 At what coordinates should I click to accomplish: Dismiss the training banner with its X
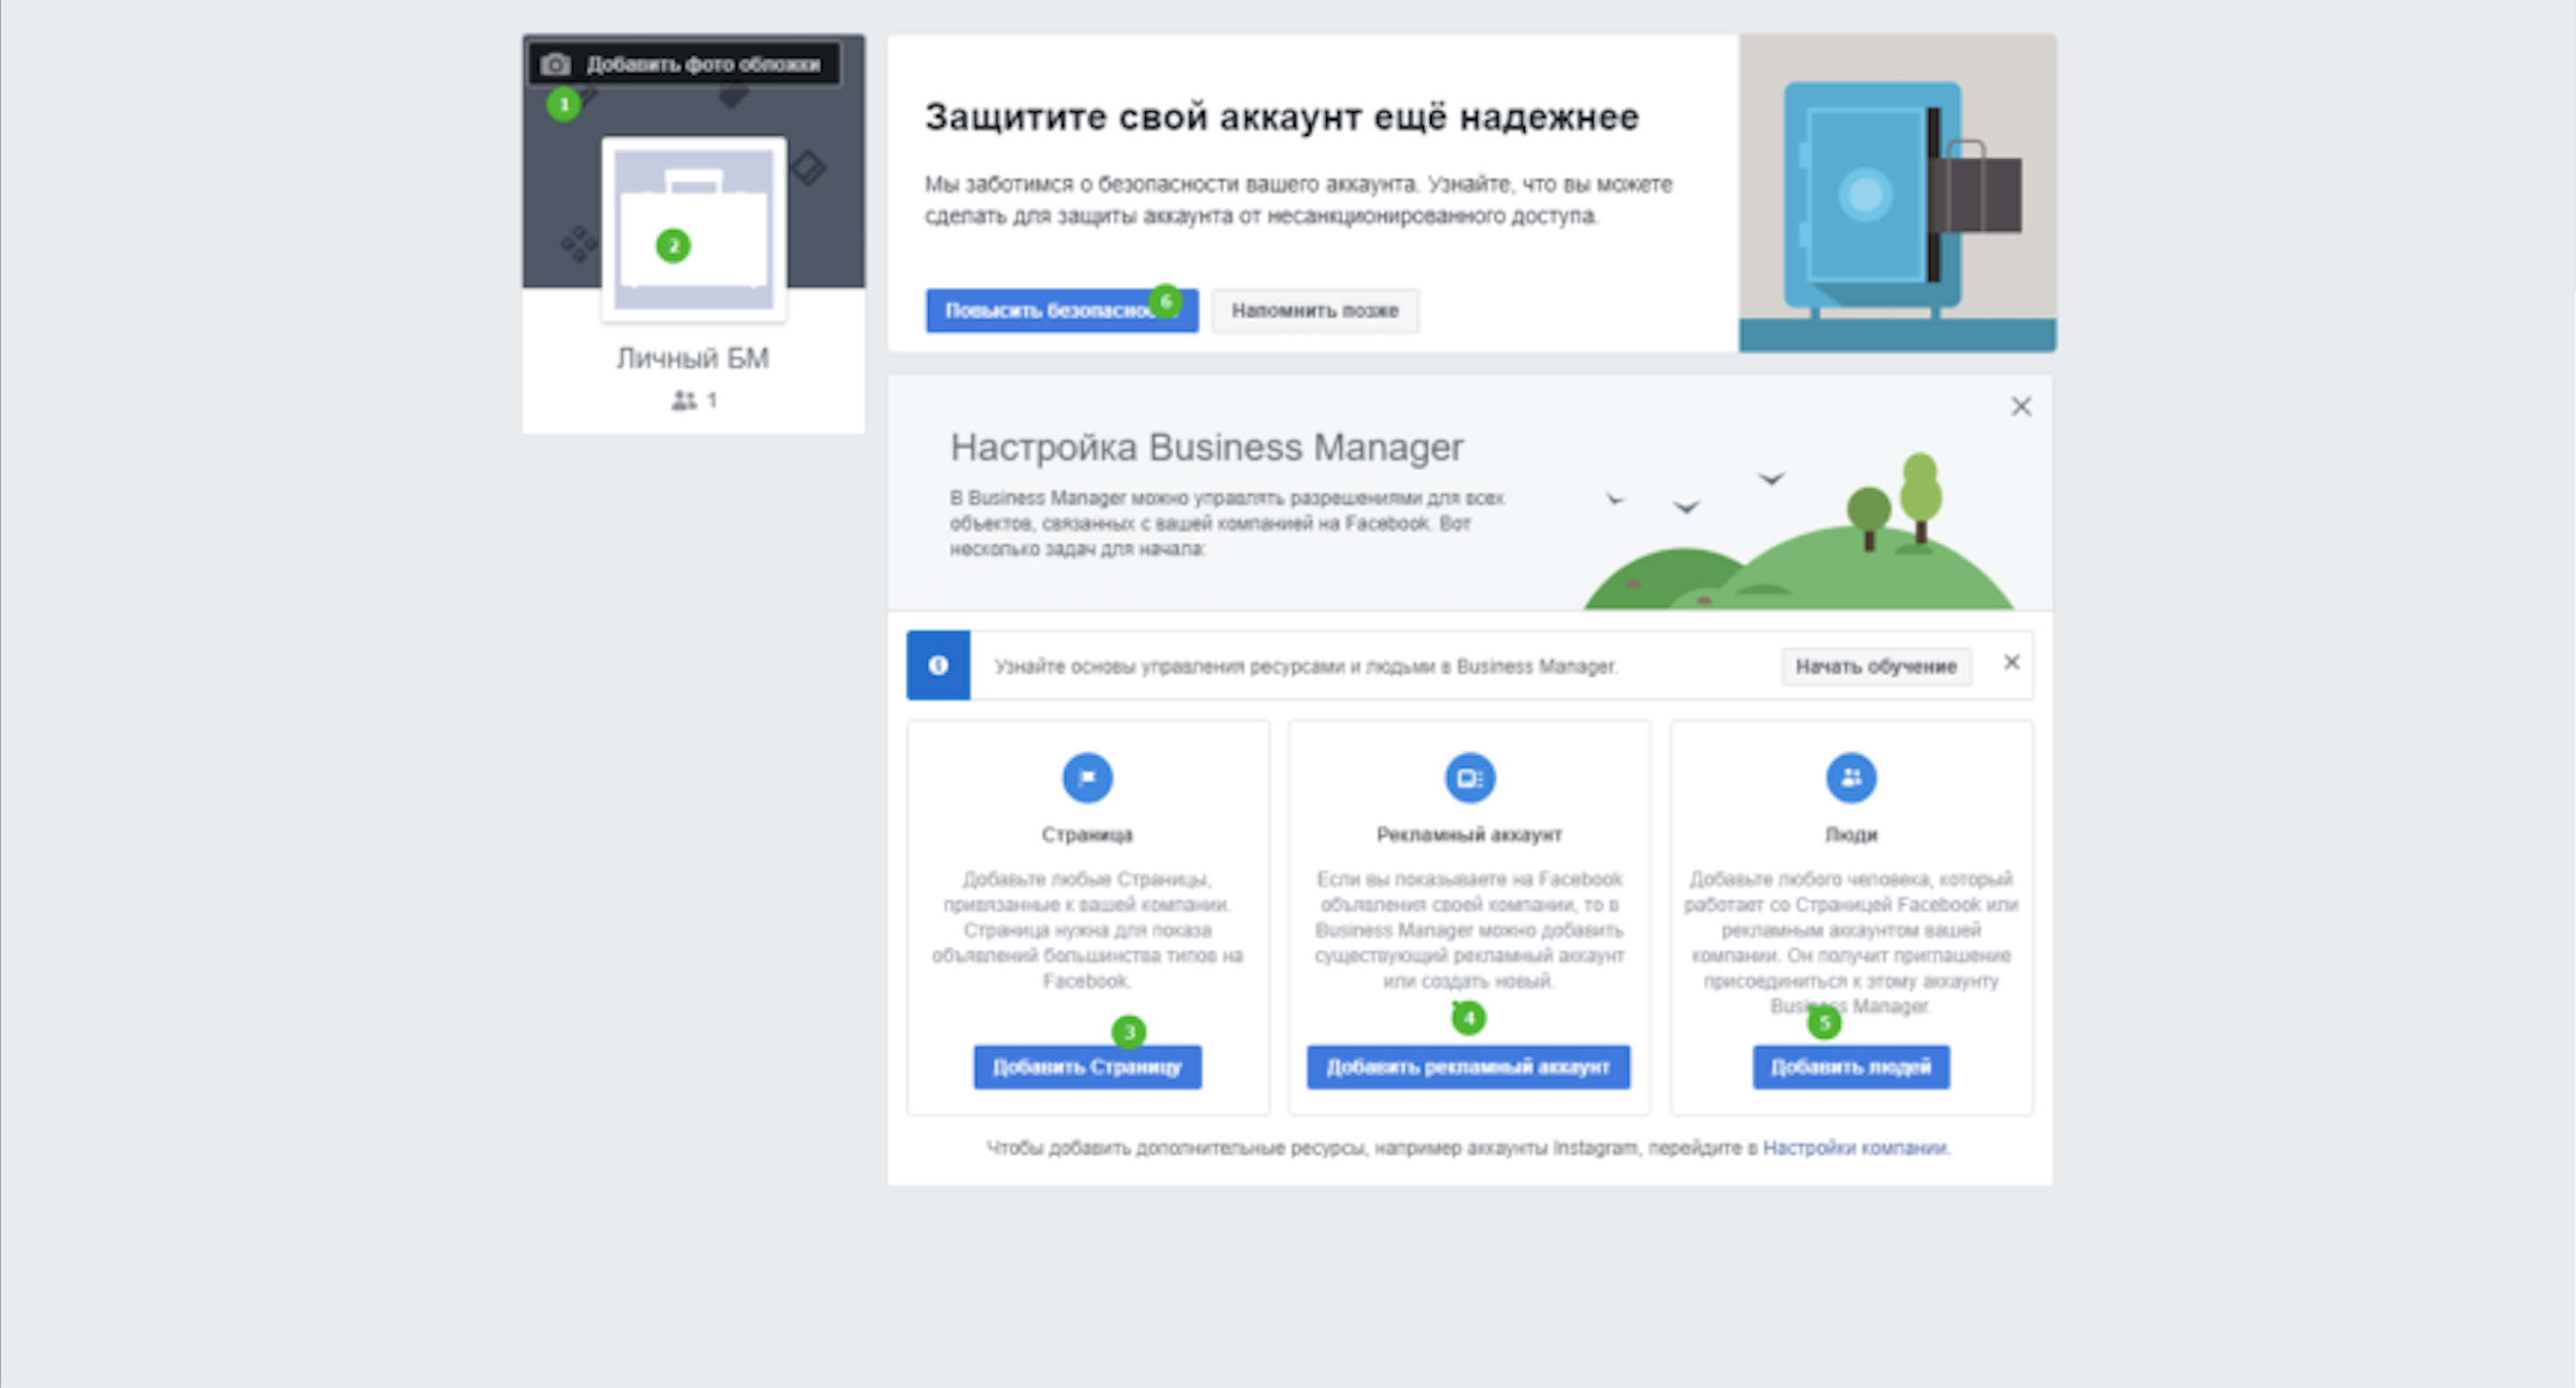(2012, 662)
